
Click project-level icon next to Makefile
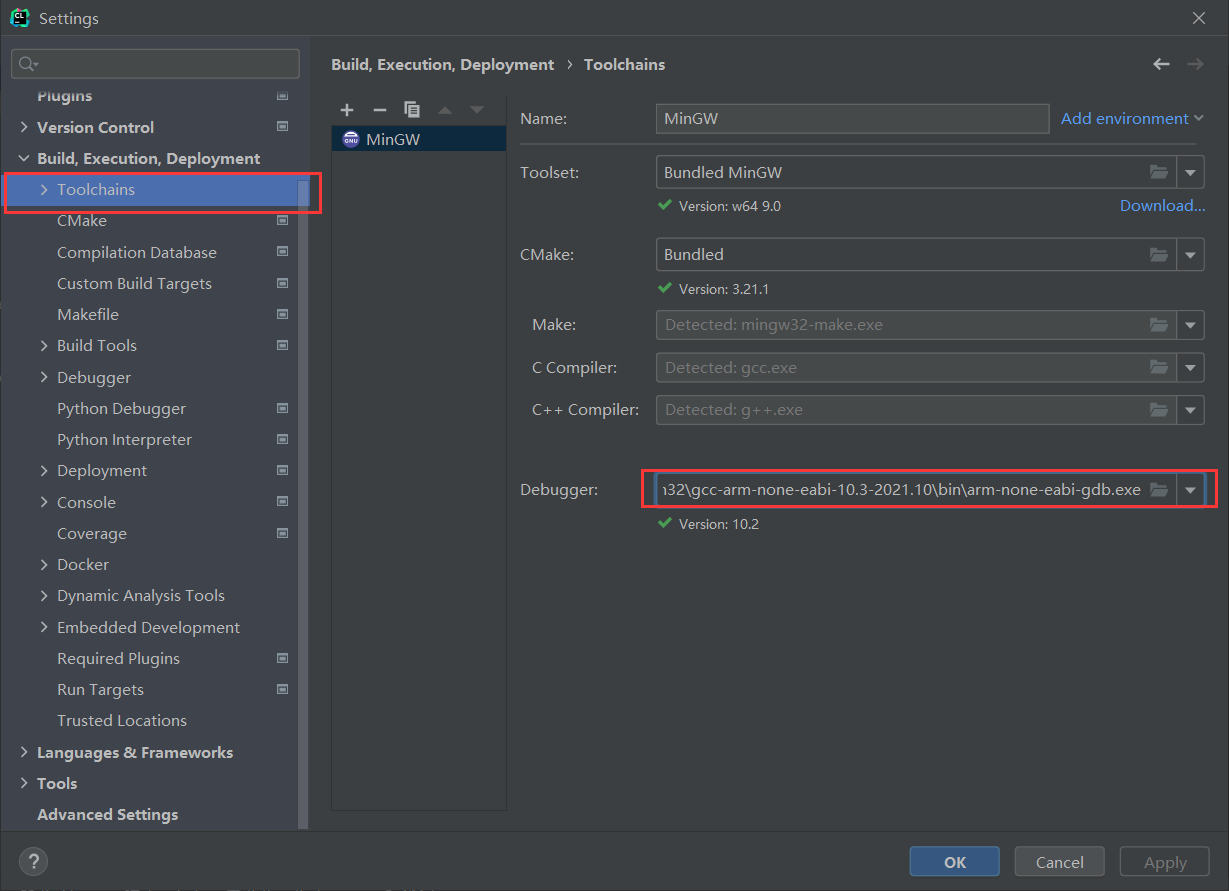click(282, 314)
